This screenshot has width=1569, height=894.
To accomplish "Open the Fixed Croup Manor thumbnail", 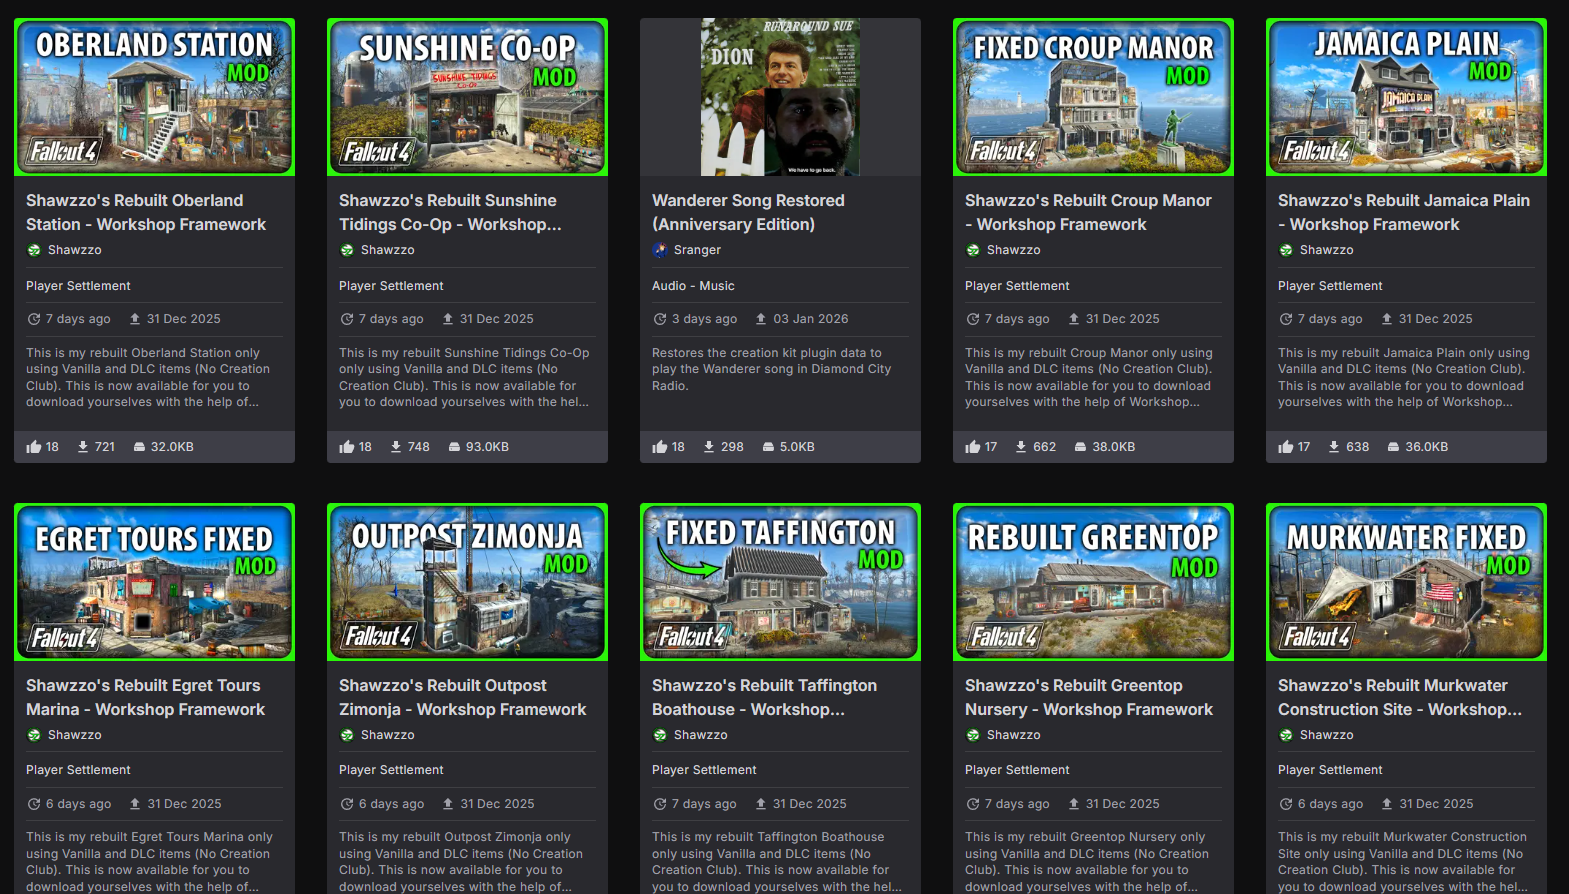I will coord(1093,97).
